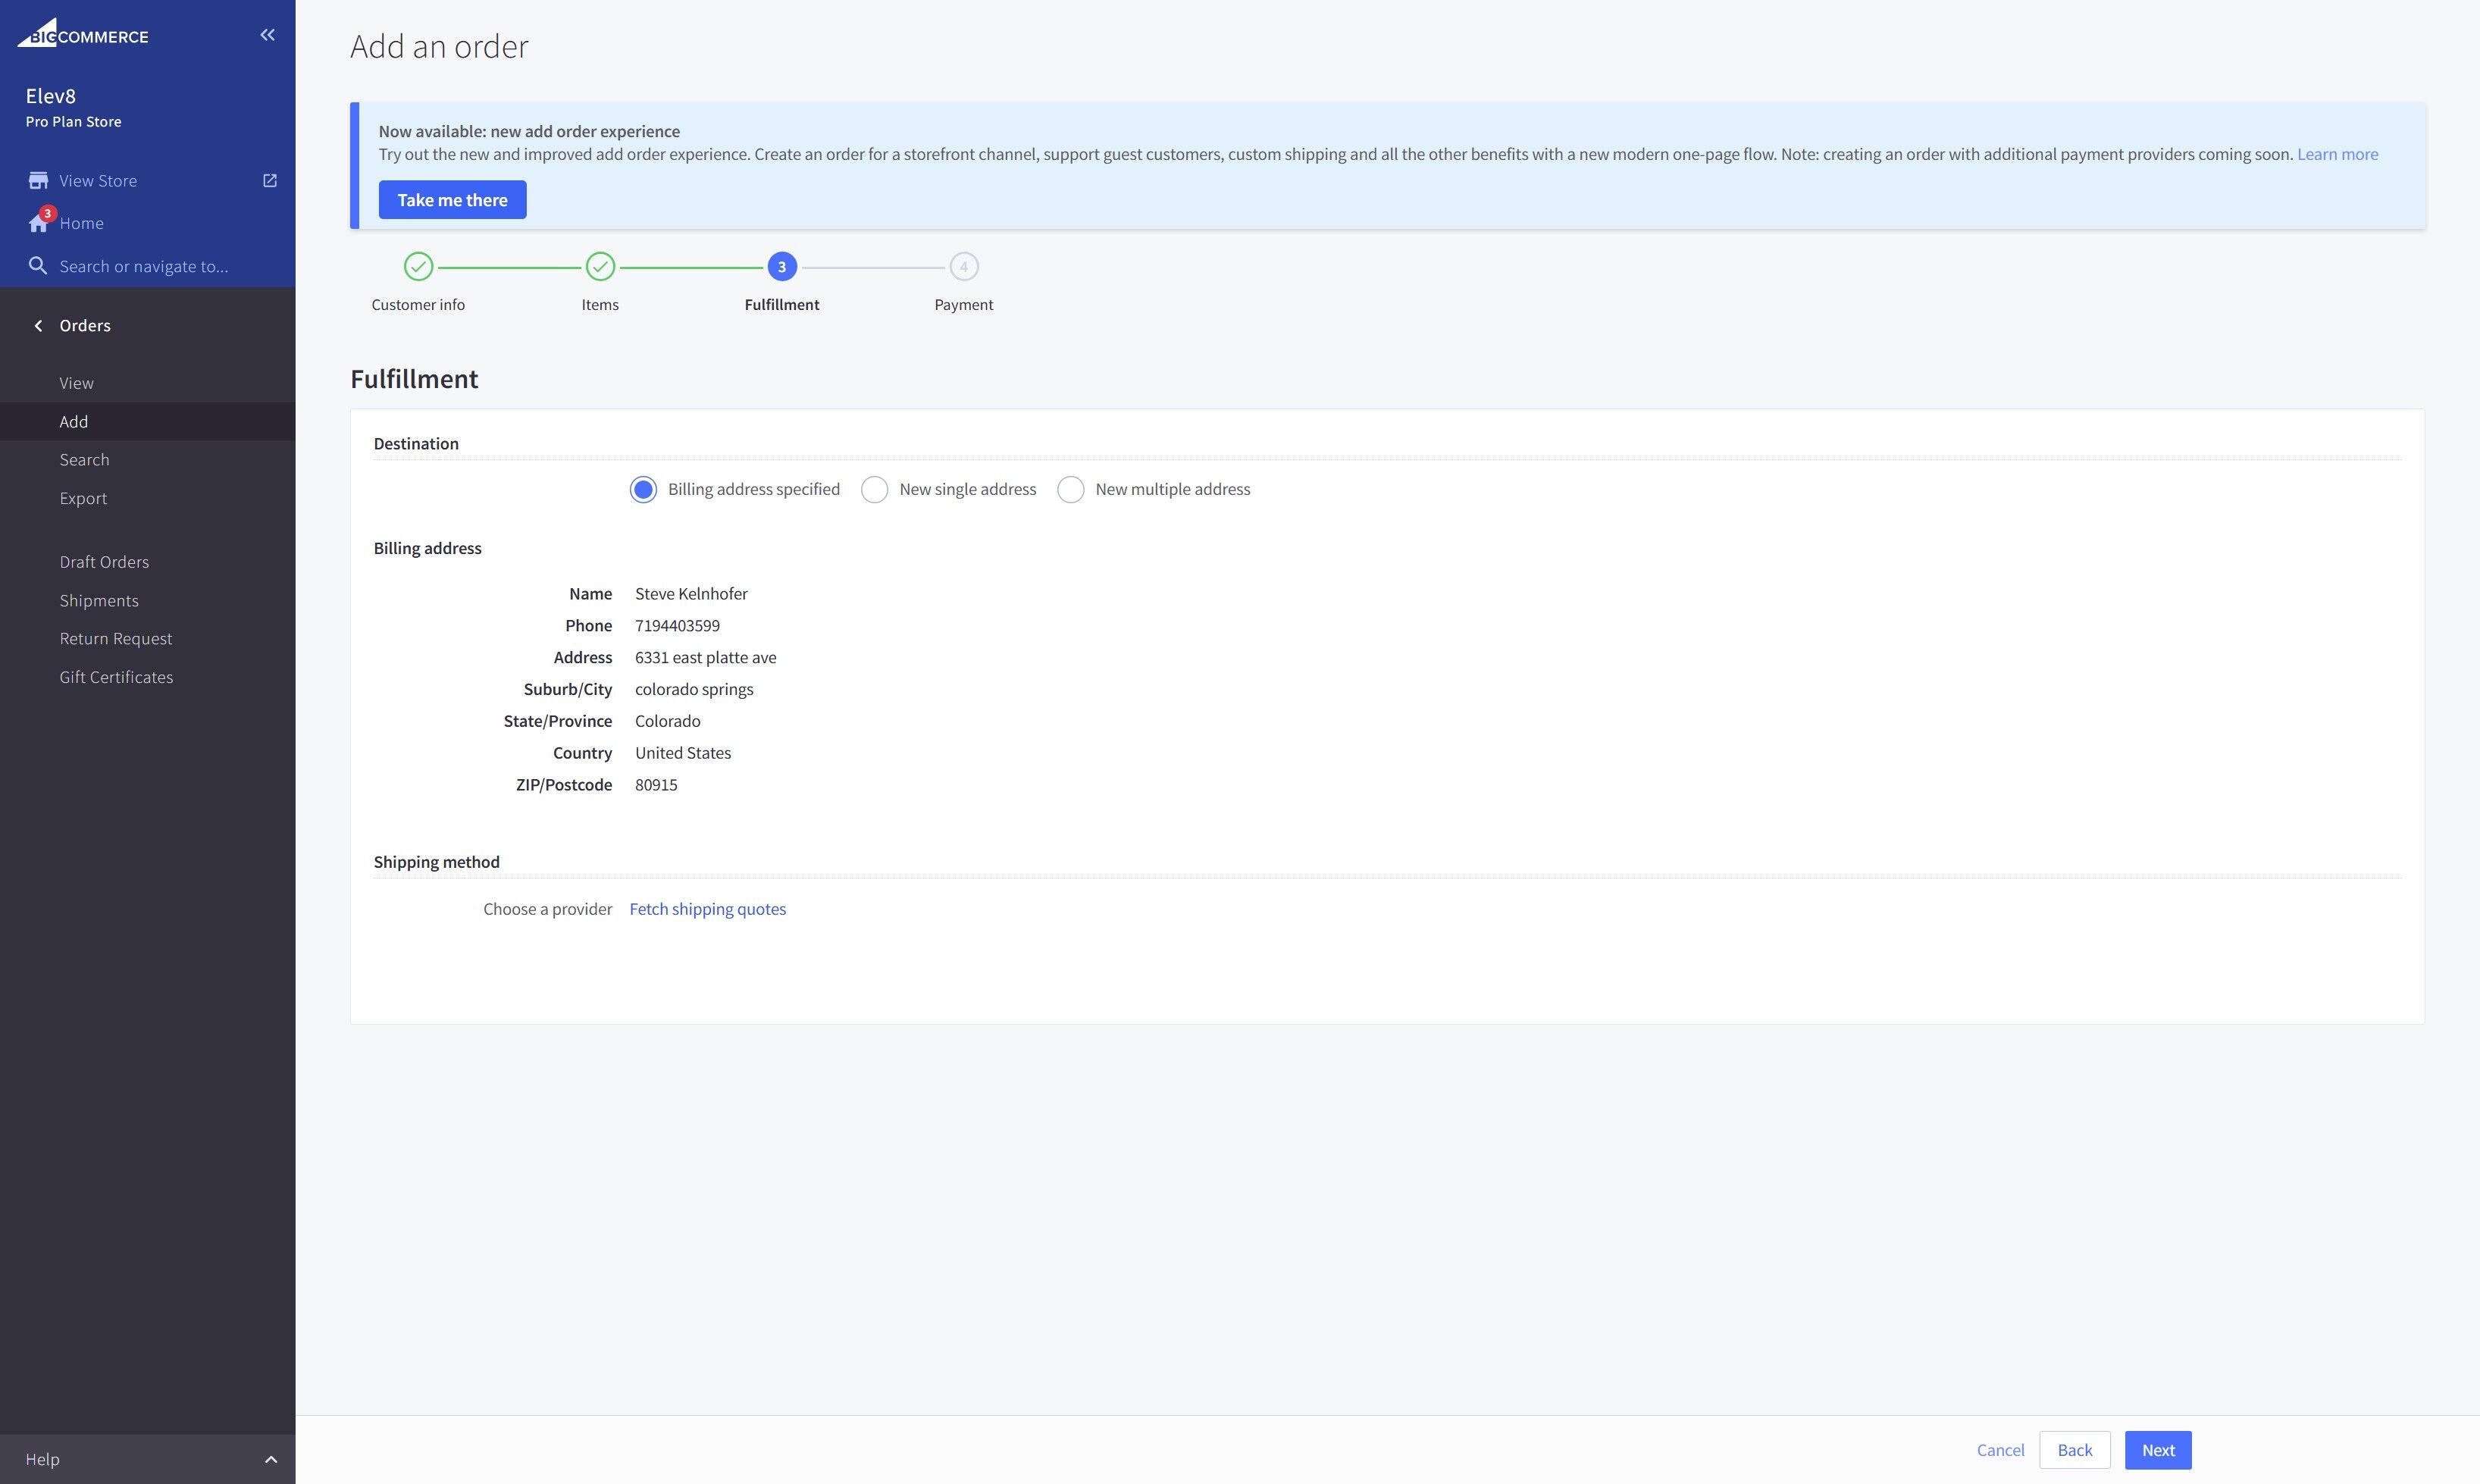Select Billing address specified radio button
This screenshot has width=2480, height=1484.
(x=643, y=489)
